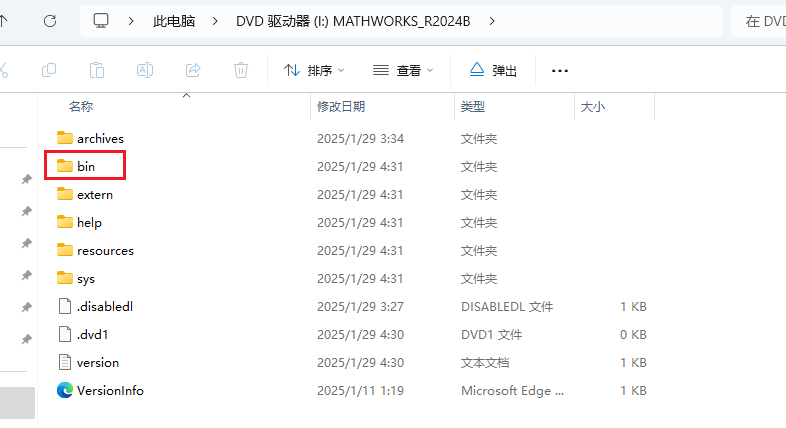The height and width of the screenshot is (428, 786).
Task: Click the file name .dvd1
Action: click(92, 334)
